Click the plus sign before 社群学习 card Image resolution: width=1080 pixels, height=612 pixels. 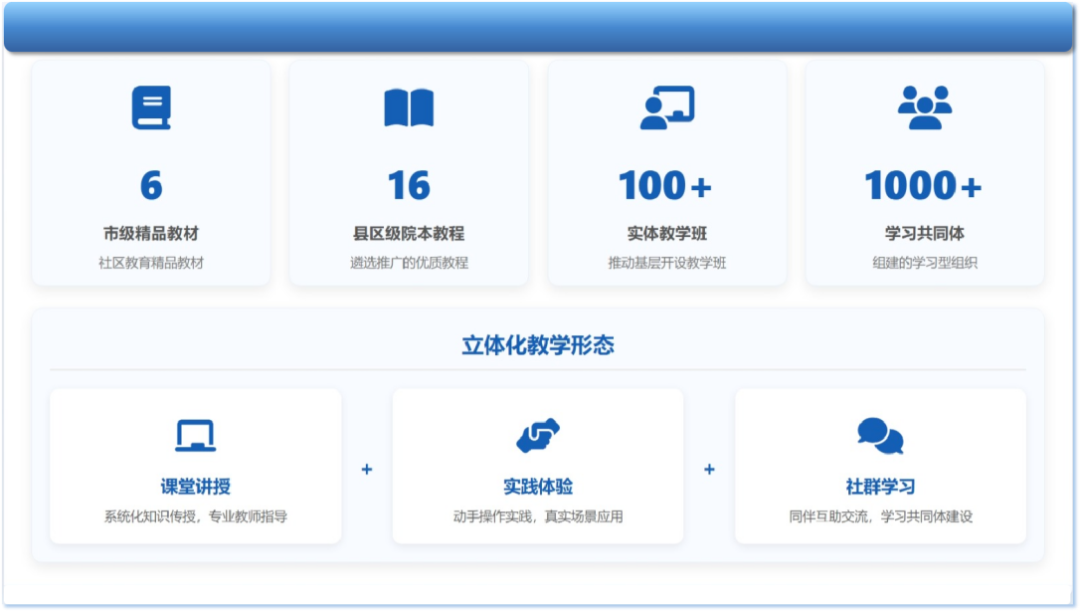click(x=709, y=469)
